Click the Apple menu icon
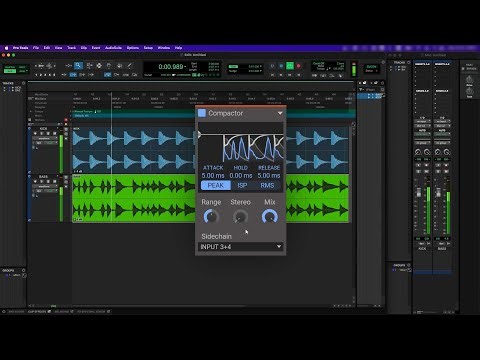The width and height of the screenshot is (480, 360). pyautogui.click(x=6, y=48)
